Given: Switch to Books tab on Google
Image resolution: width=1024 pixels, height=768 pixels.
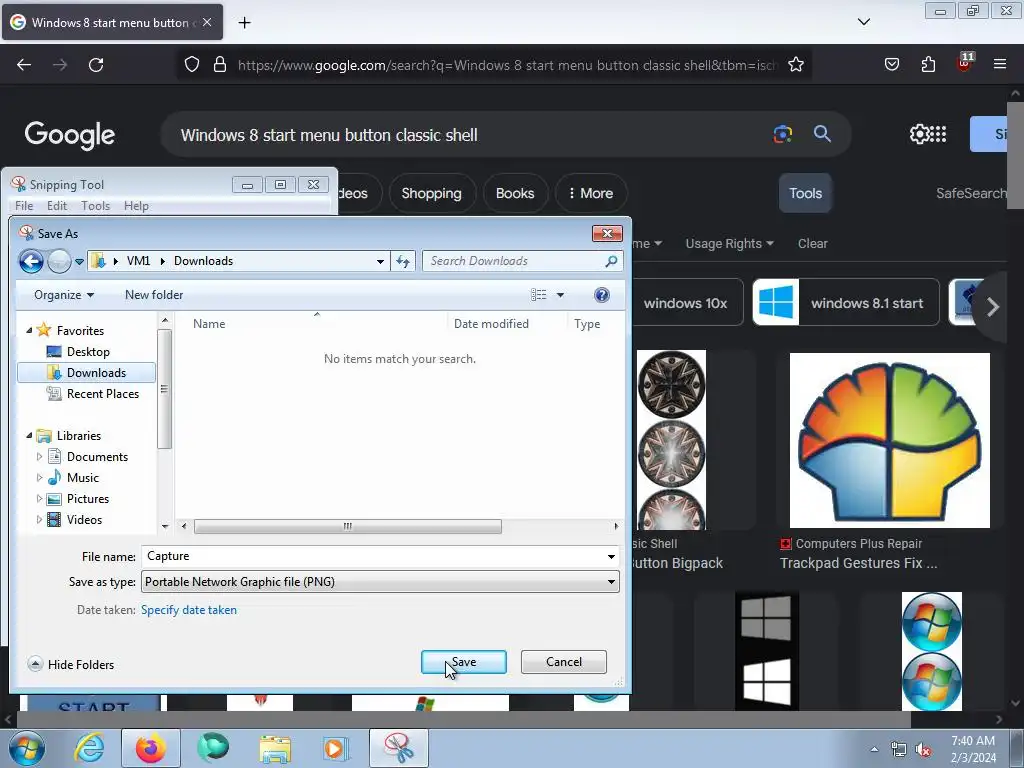Looking at the screenshot, I should [x=515, y=193].
